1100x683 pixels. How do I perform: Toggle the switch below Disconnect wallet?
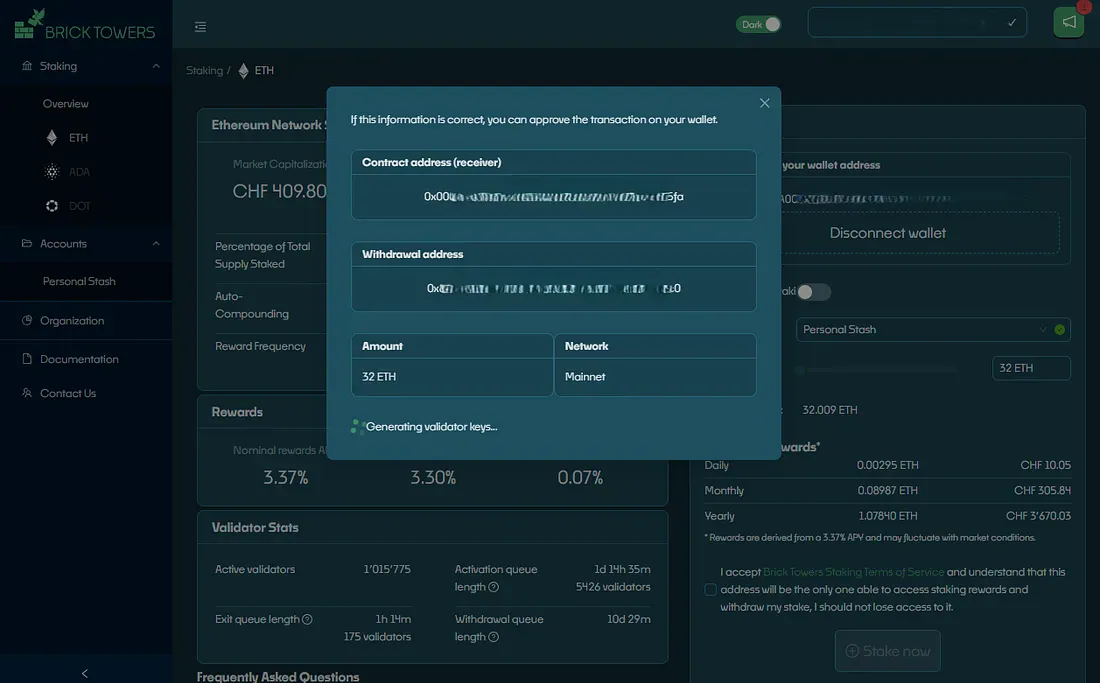(814, 292)
